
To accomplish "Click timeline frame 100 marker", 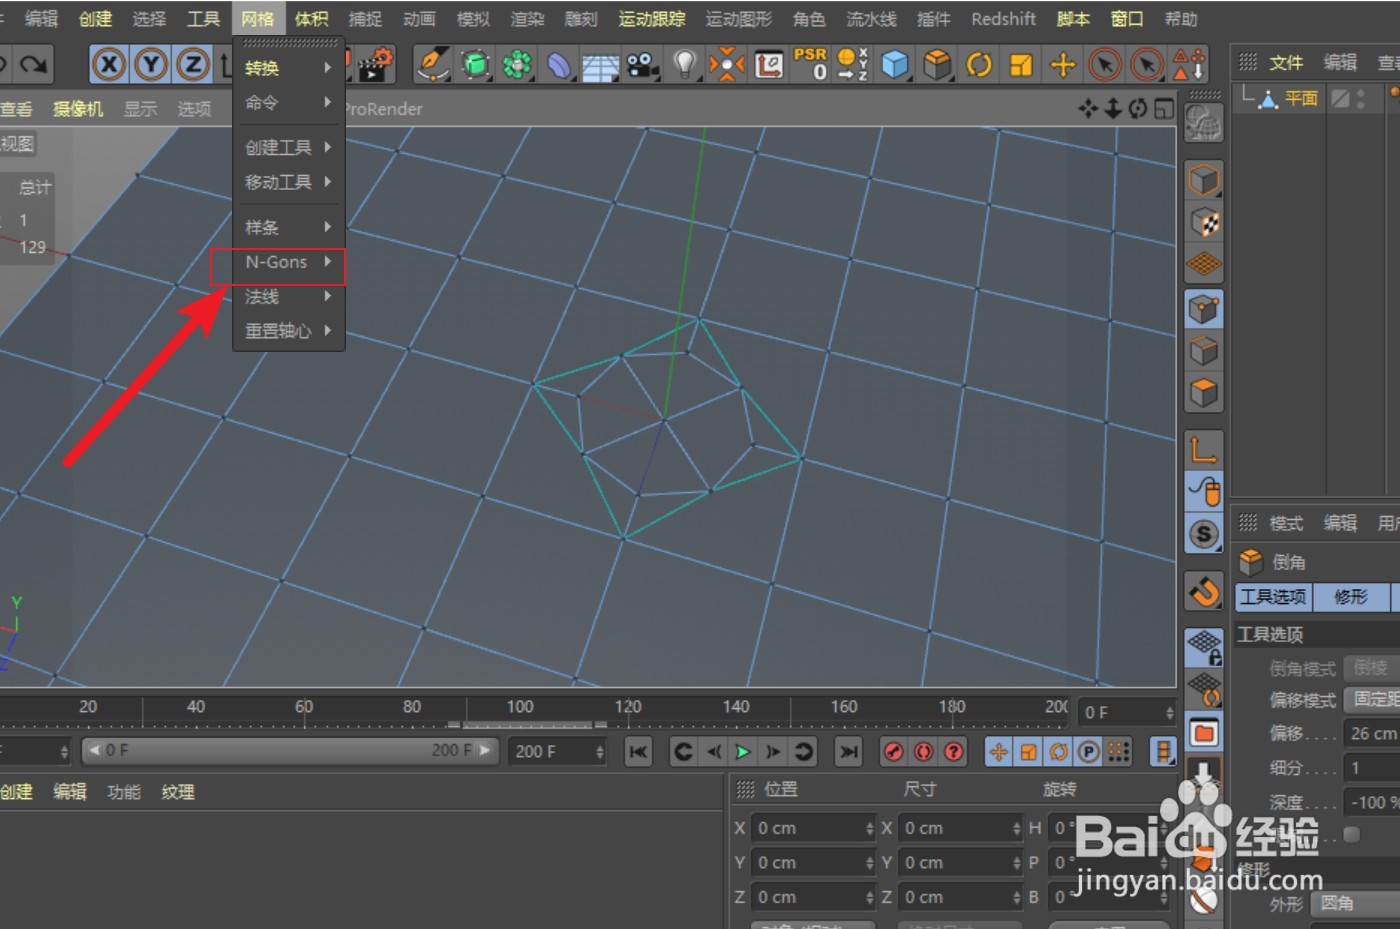I will [x=520, y=707].
